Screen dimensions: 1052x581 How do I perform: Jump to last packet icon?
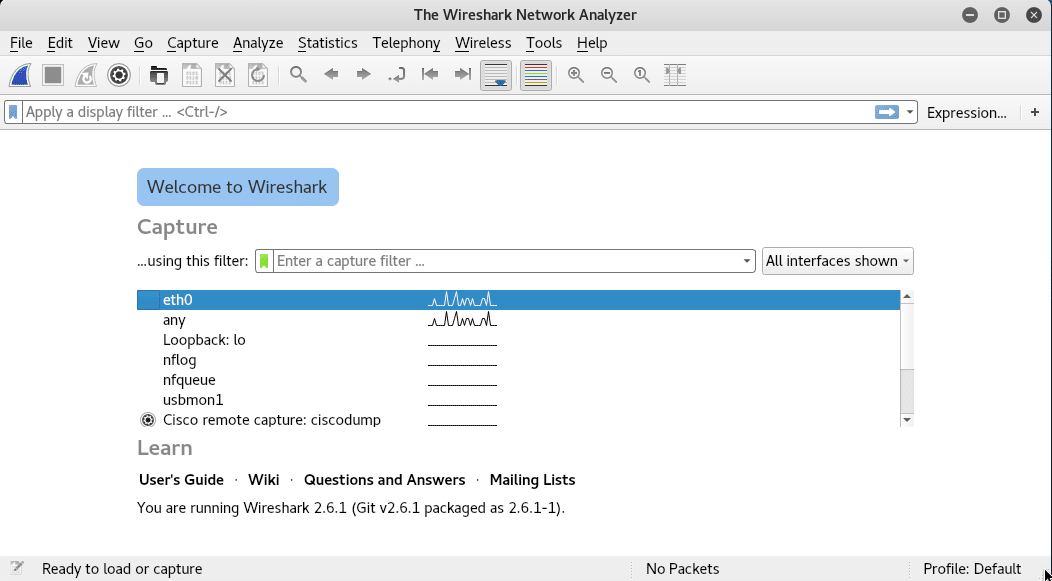(462, 74)
